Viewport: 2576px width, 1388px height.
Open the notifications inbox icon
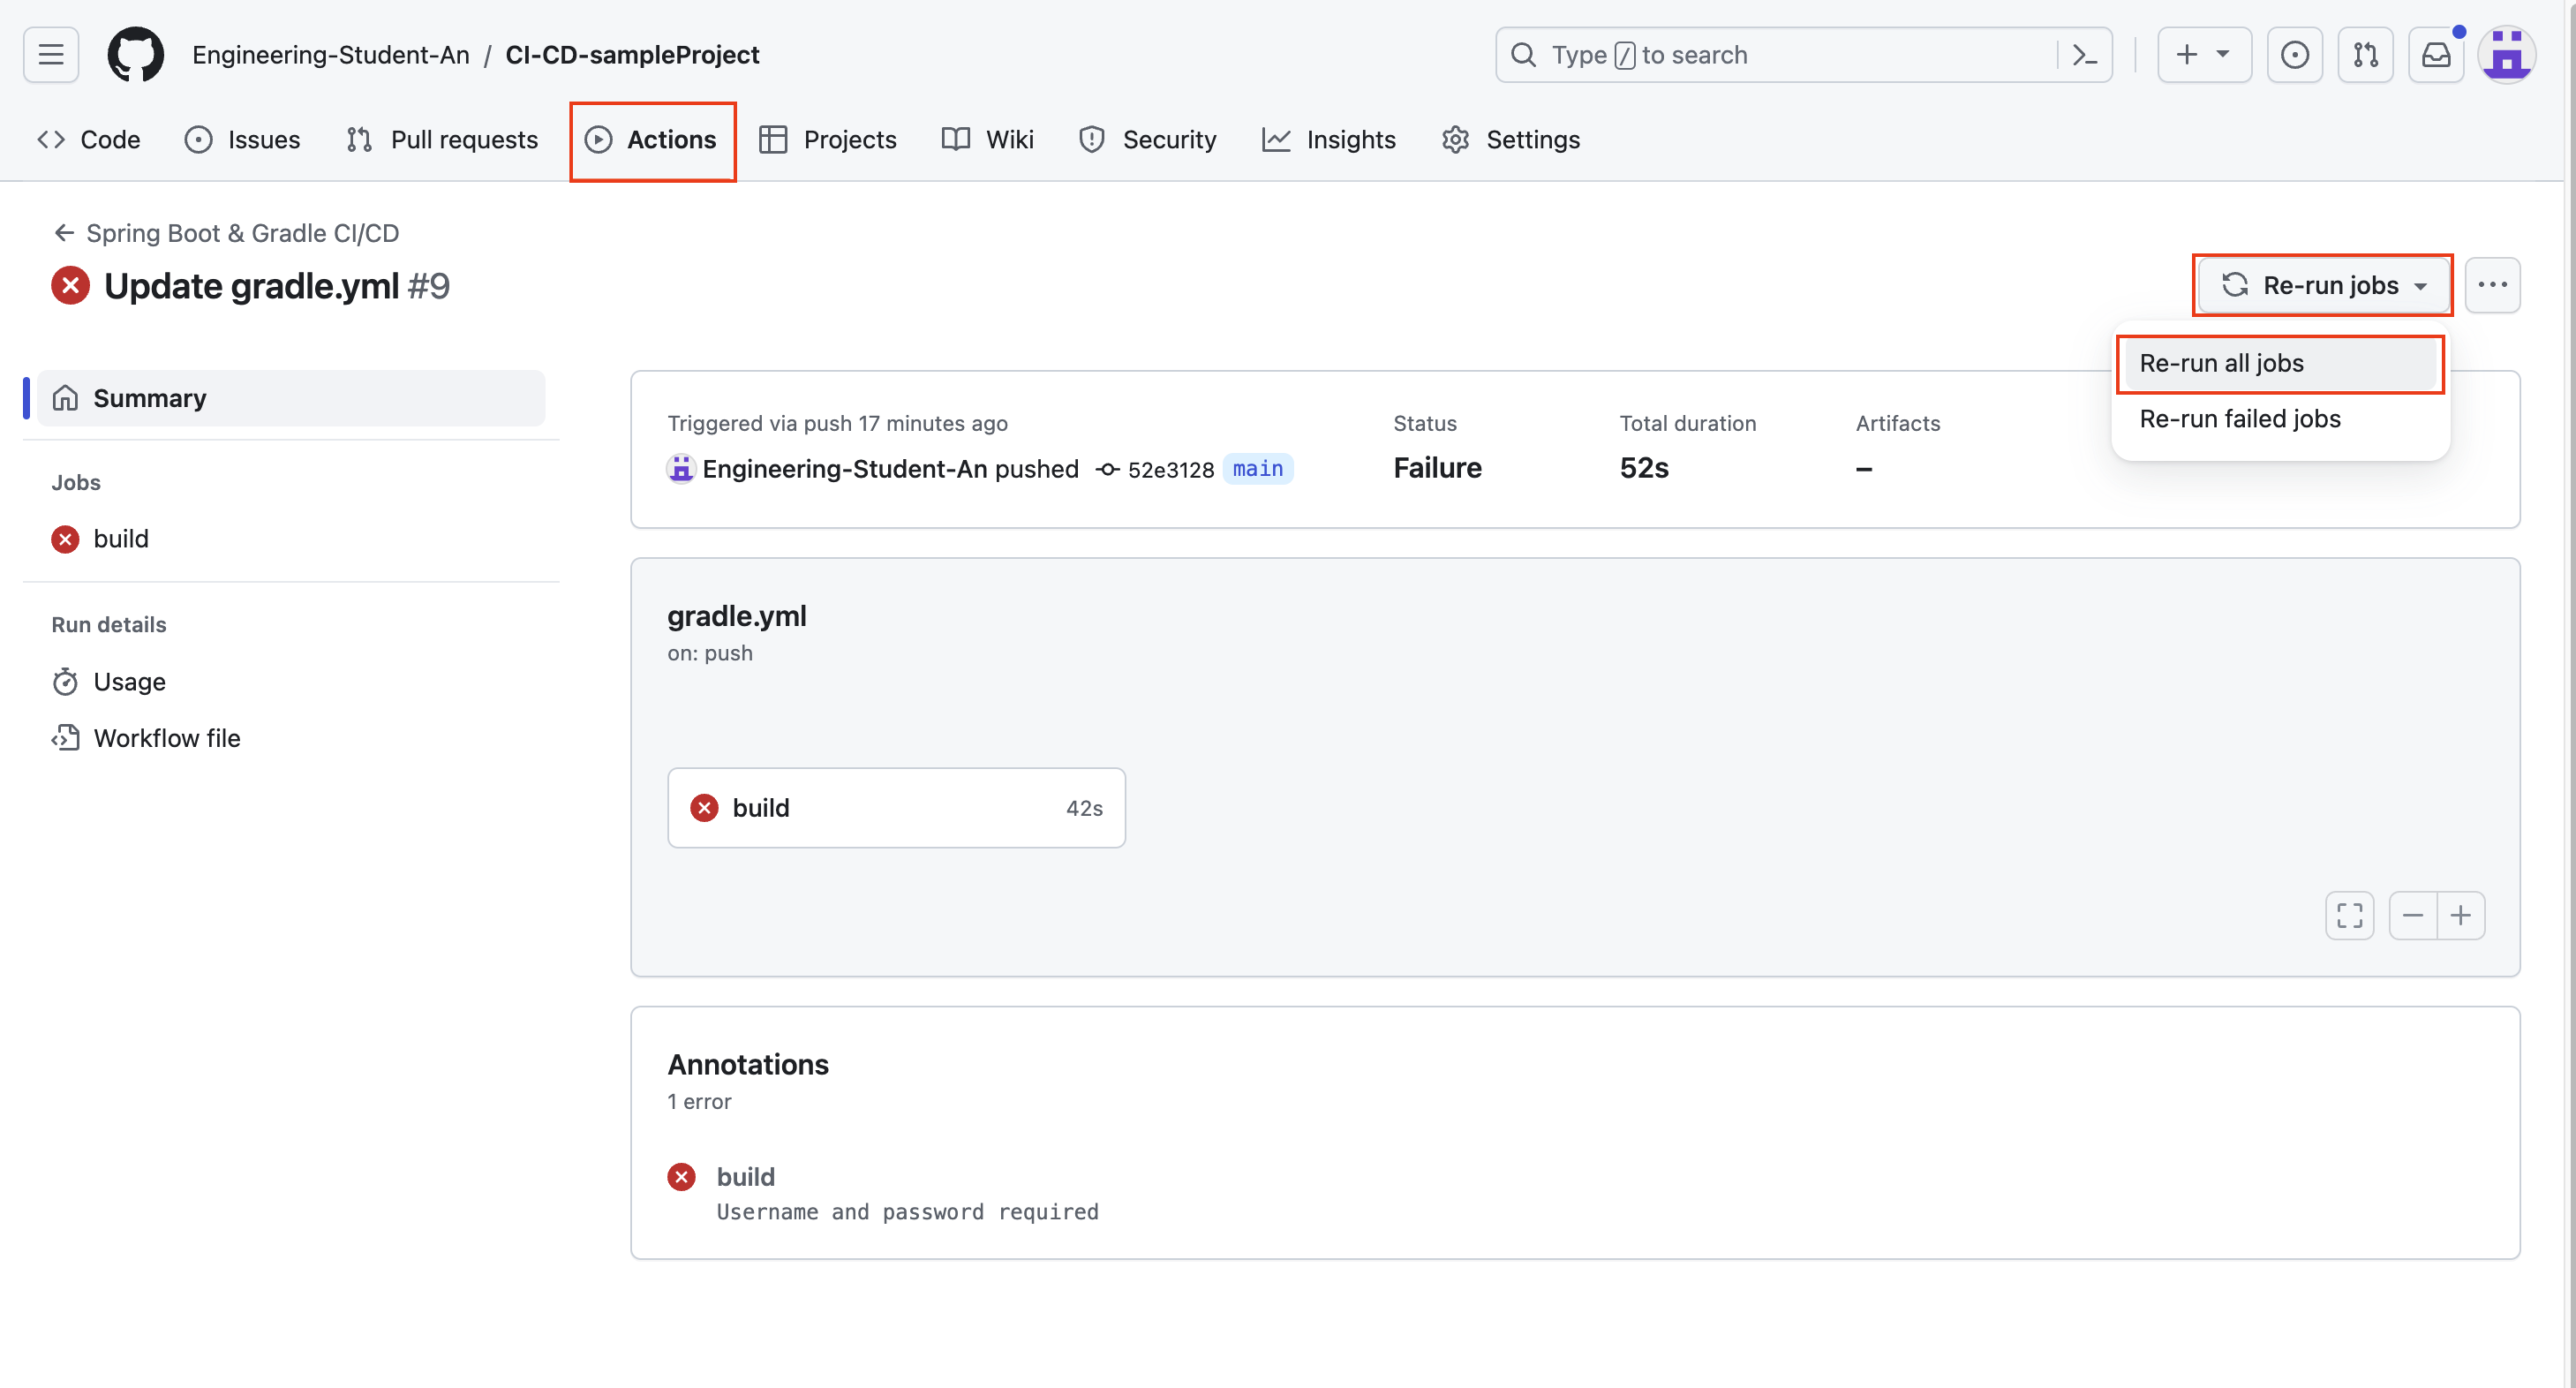point(2435,55)
